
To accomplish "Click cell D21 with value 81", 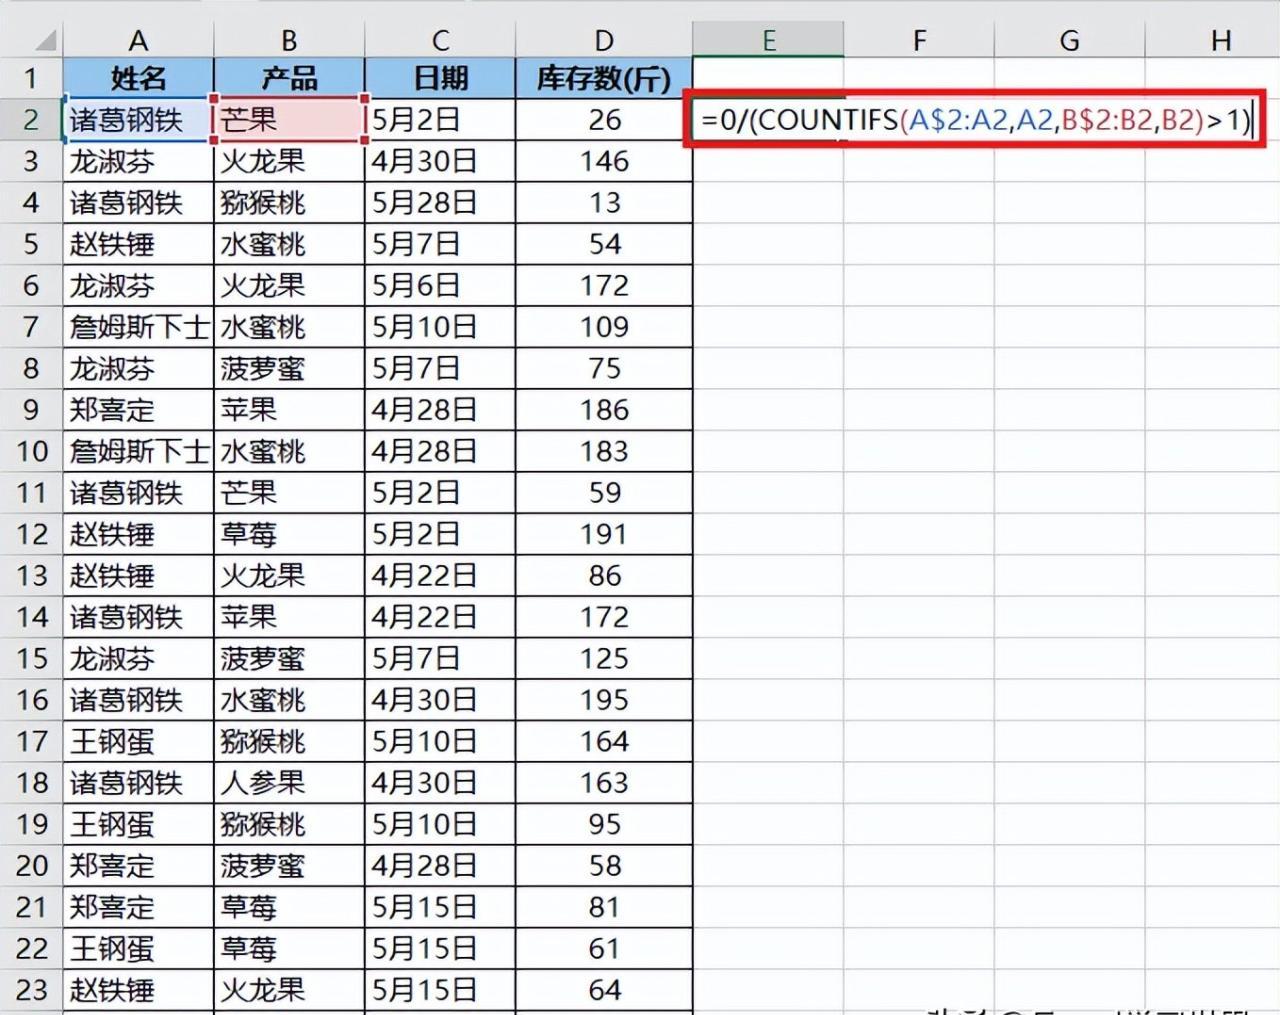I will 604,908.
